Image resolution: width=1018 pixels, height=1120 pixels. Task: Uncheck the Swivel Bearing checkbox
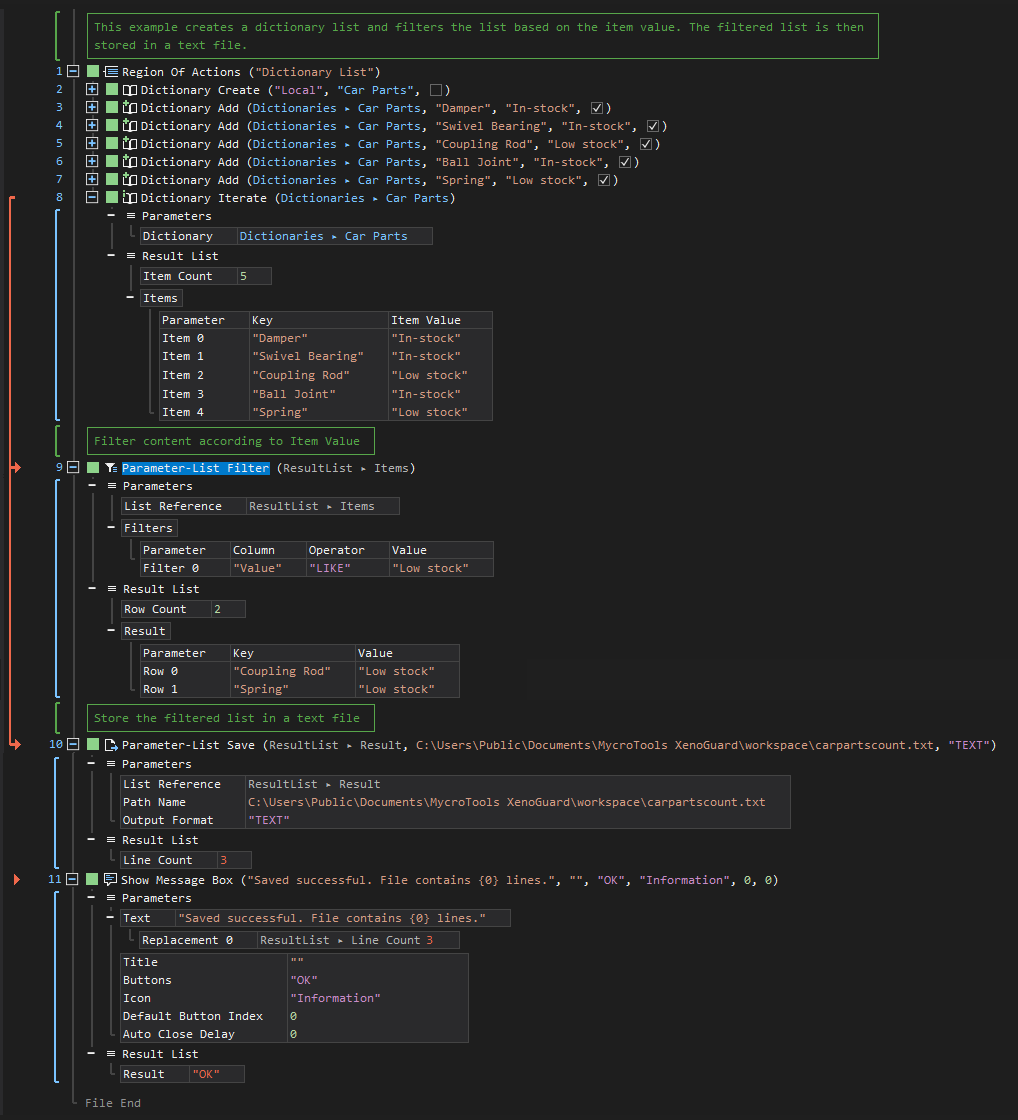653,126
